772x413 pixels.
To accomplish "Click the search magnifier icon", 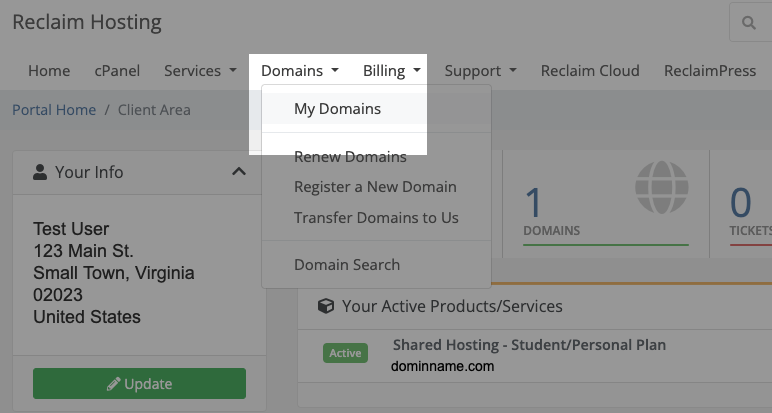I will [748, 23].
